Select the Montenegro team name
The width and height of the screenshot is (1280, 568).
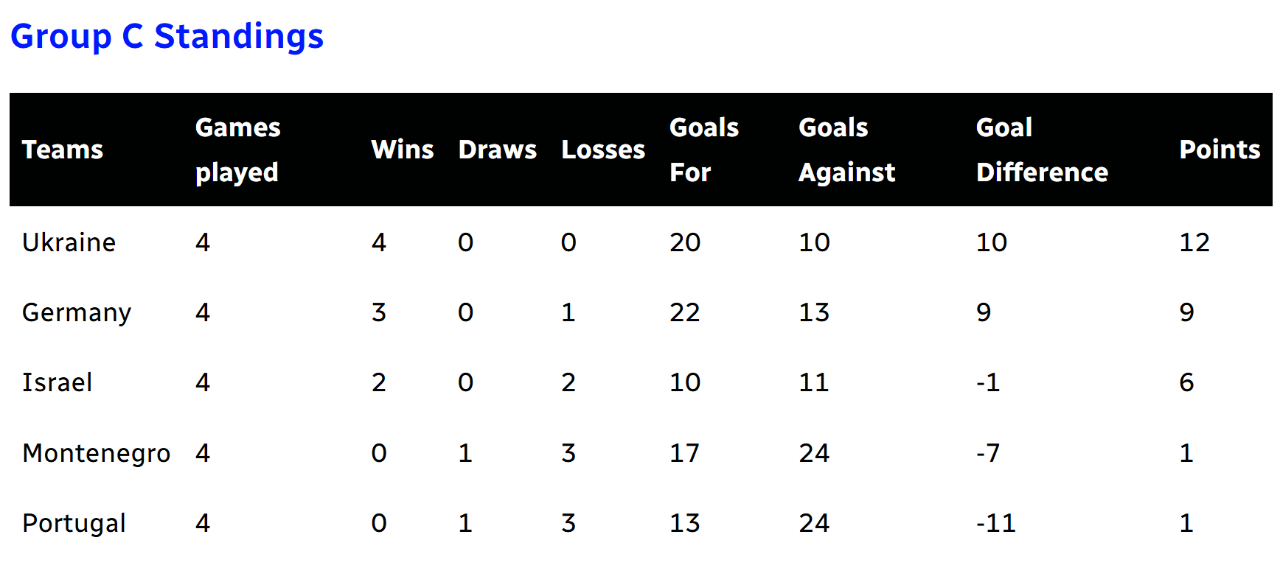[x=96, y=453]
